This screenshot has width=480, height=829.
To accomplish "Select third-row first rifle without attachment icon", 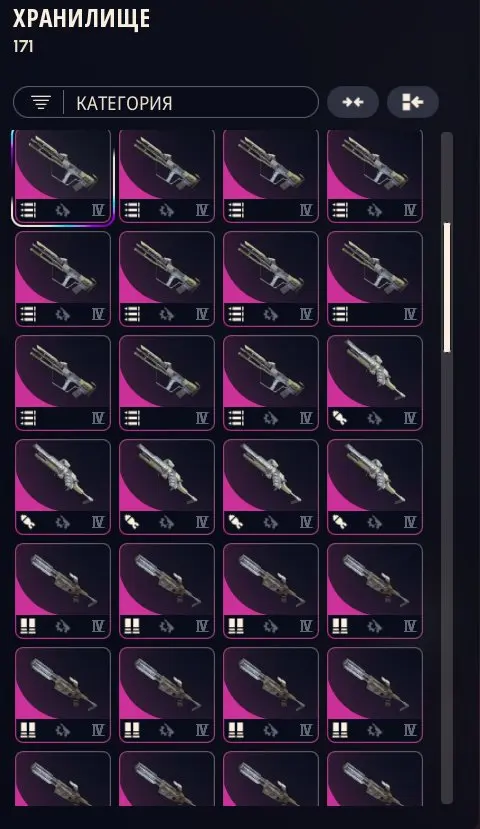I will (63, 383).
